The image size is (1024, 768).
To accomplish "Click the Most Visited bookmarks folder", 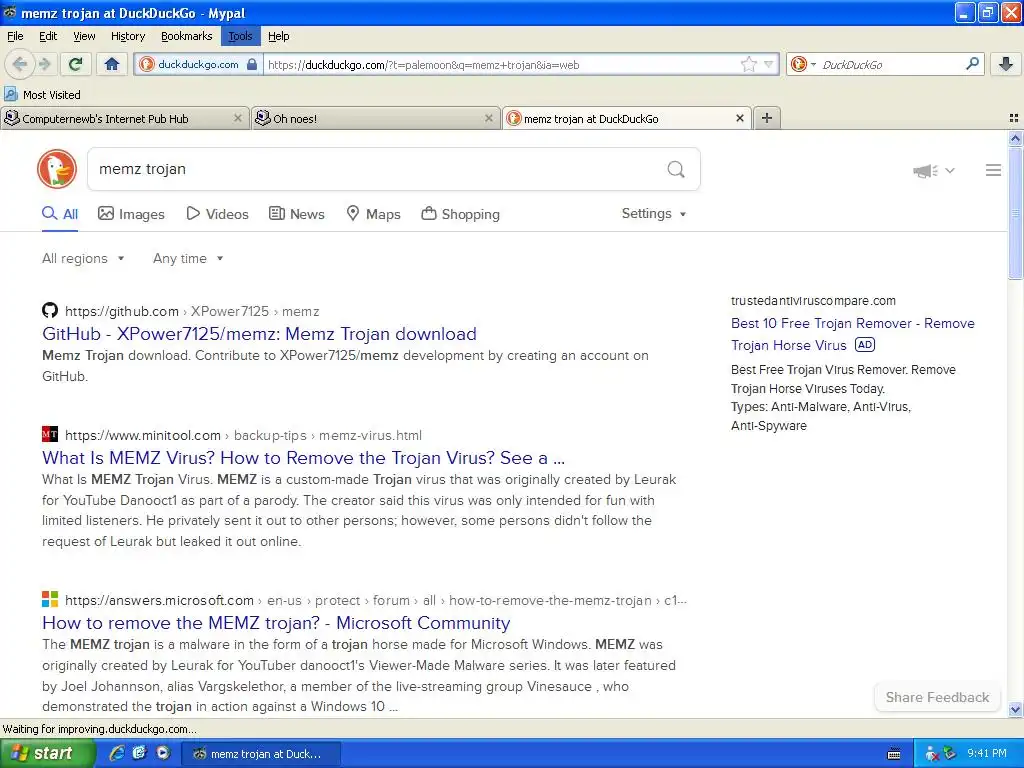I will 43,95.
